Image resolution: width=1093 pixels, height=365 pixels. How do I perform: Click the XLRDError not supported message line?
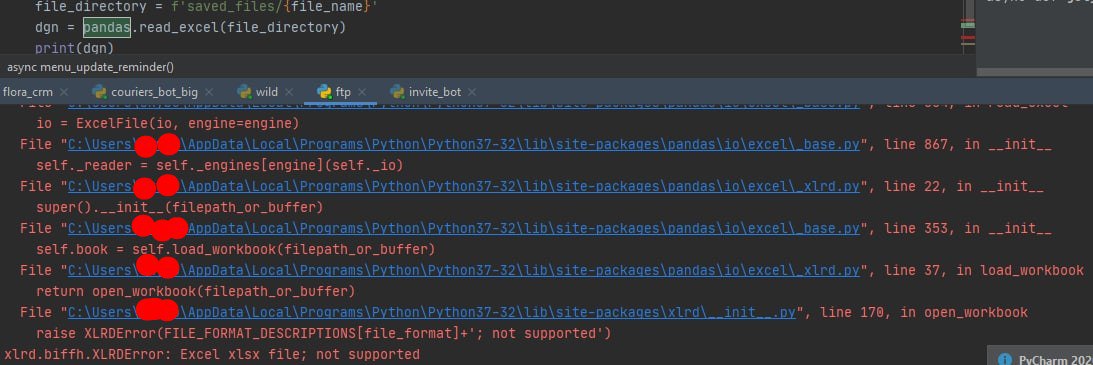coord(212,355)
